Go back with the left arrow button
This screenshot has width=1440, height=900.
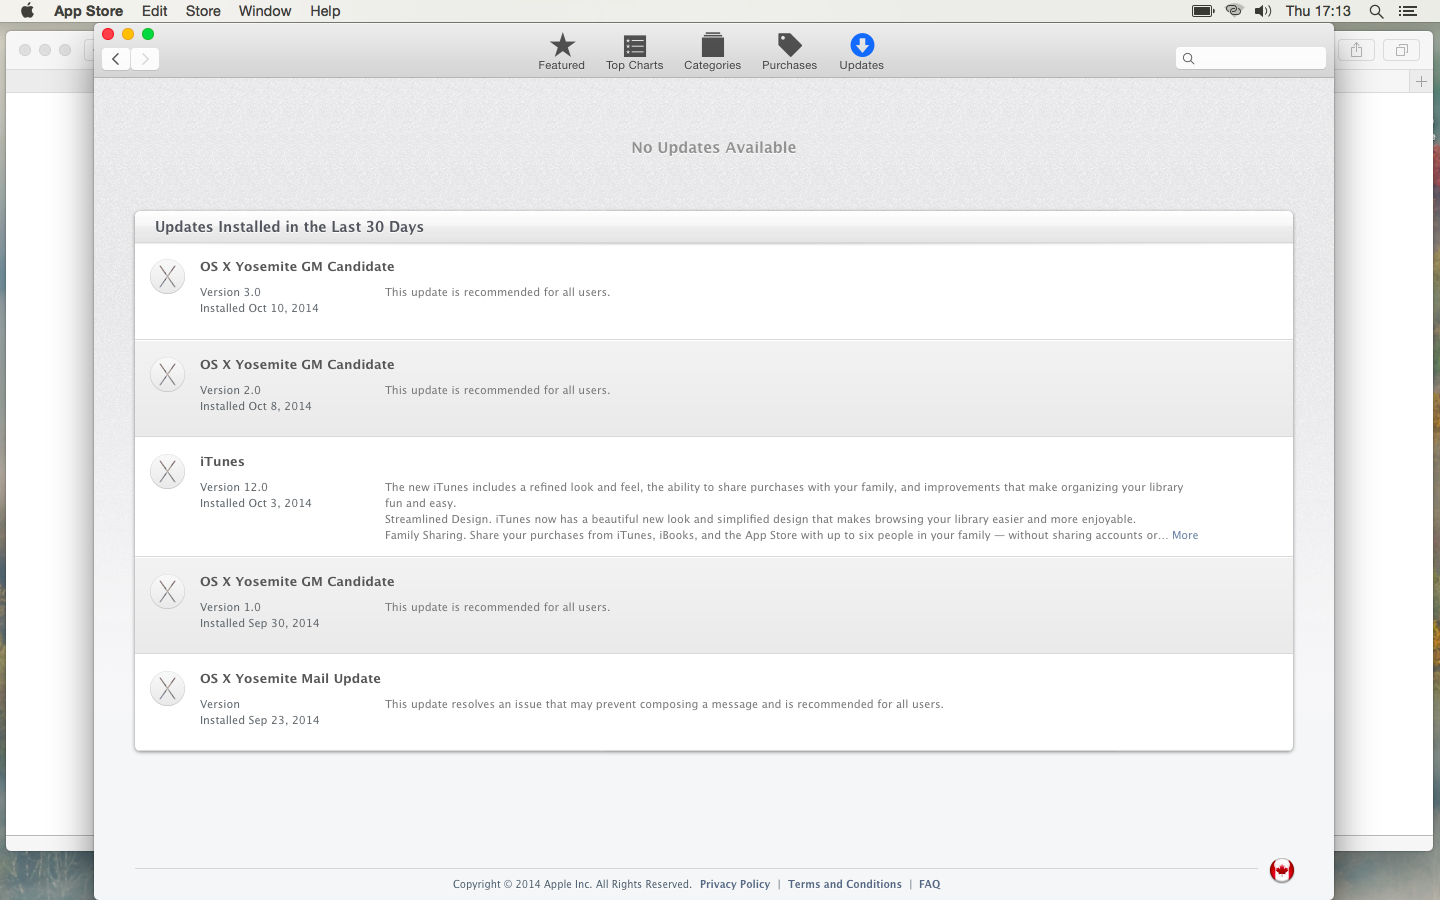116,59
